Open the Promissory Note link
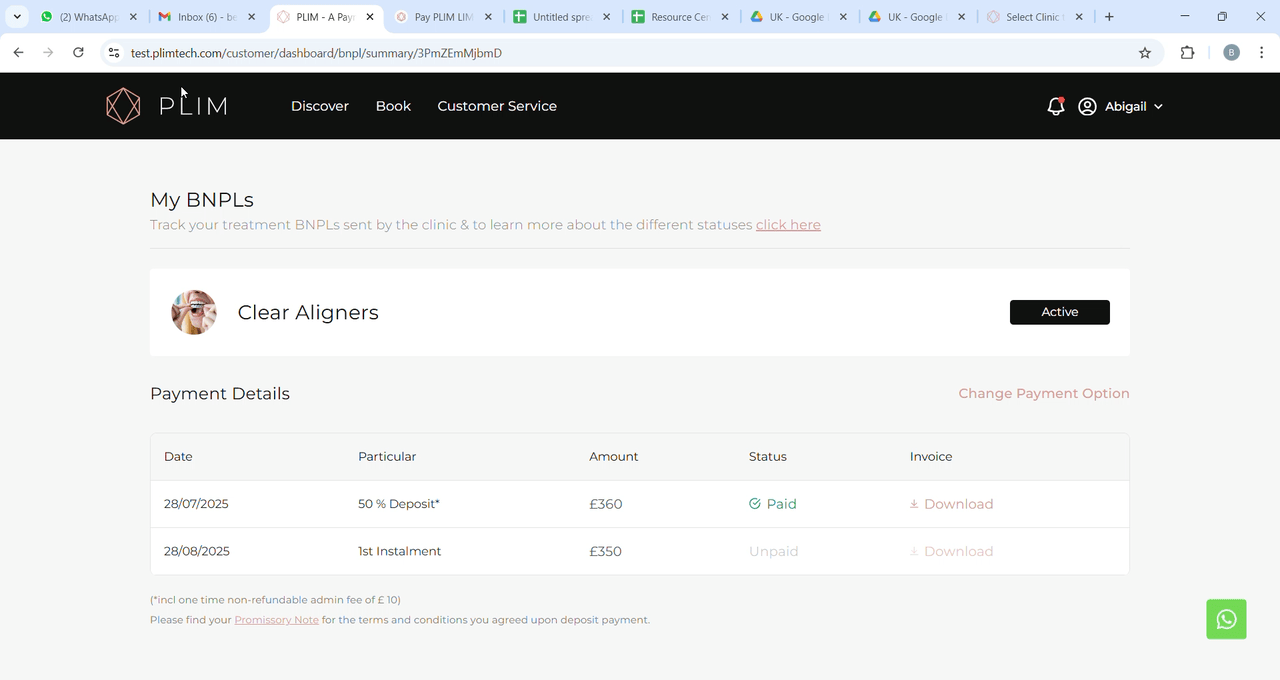The width and height of the screenshot is (1280, 680). coord(276,620)
